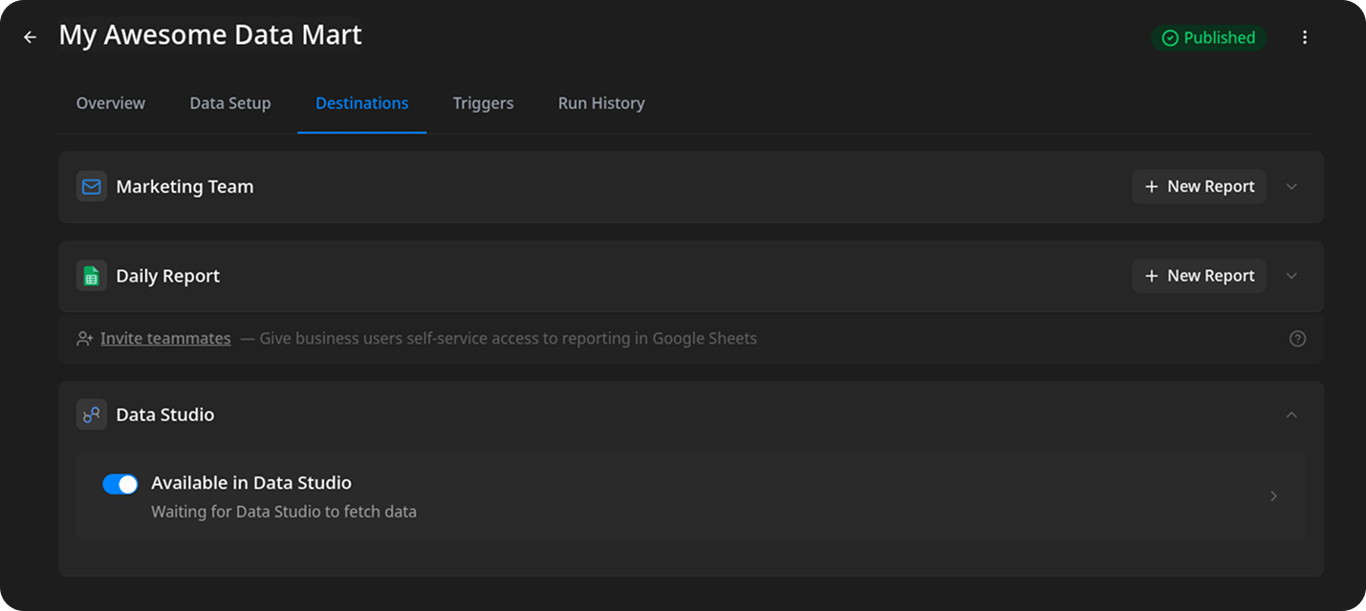Collapse the Data Studio section chevron

click(x=1291, y=414)
